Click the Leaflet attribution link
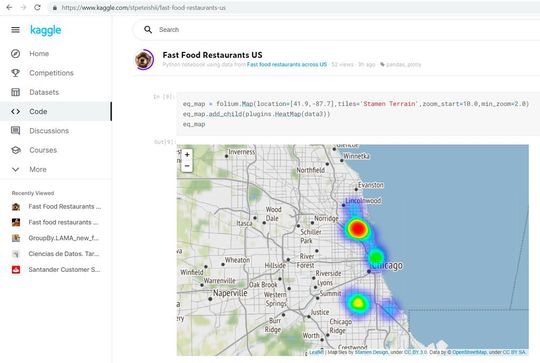 click(316, 352)
